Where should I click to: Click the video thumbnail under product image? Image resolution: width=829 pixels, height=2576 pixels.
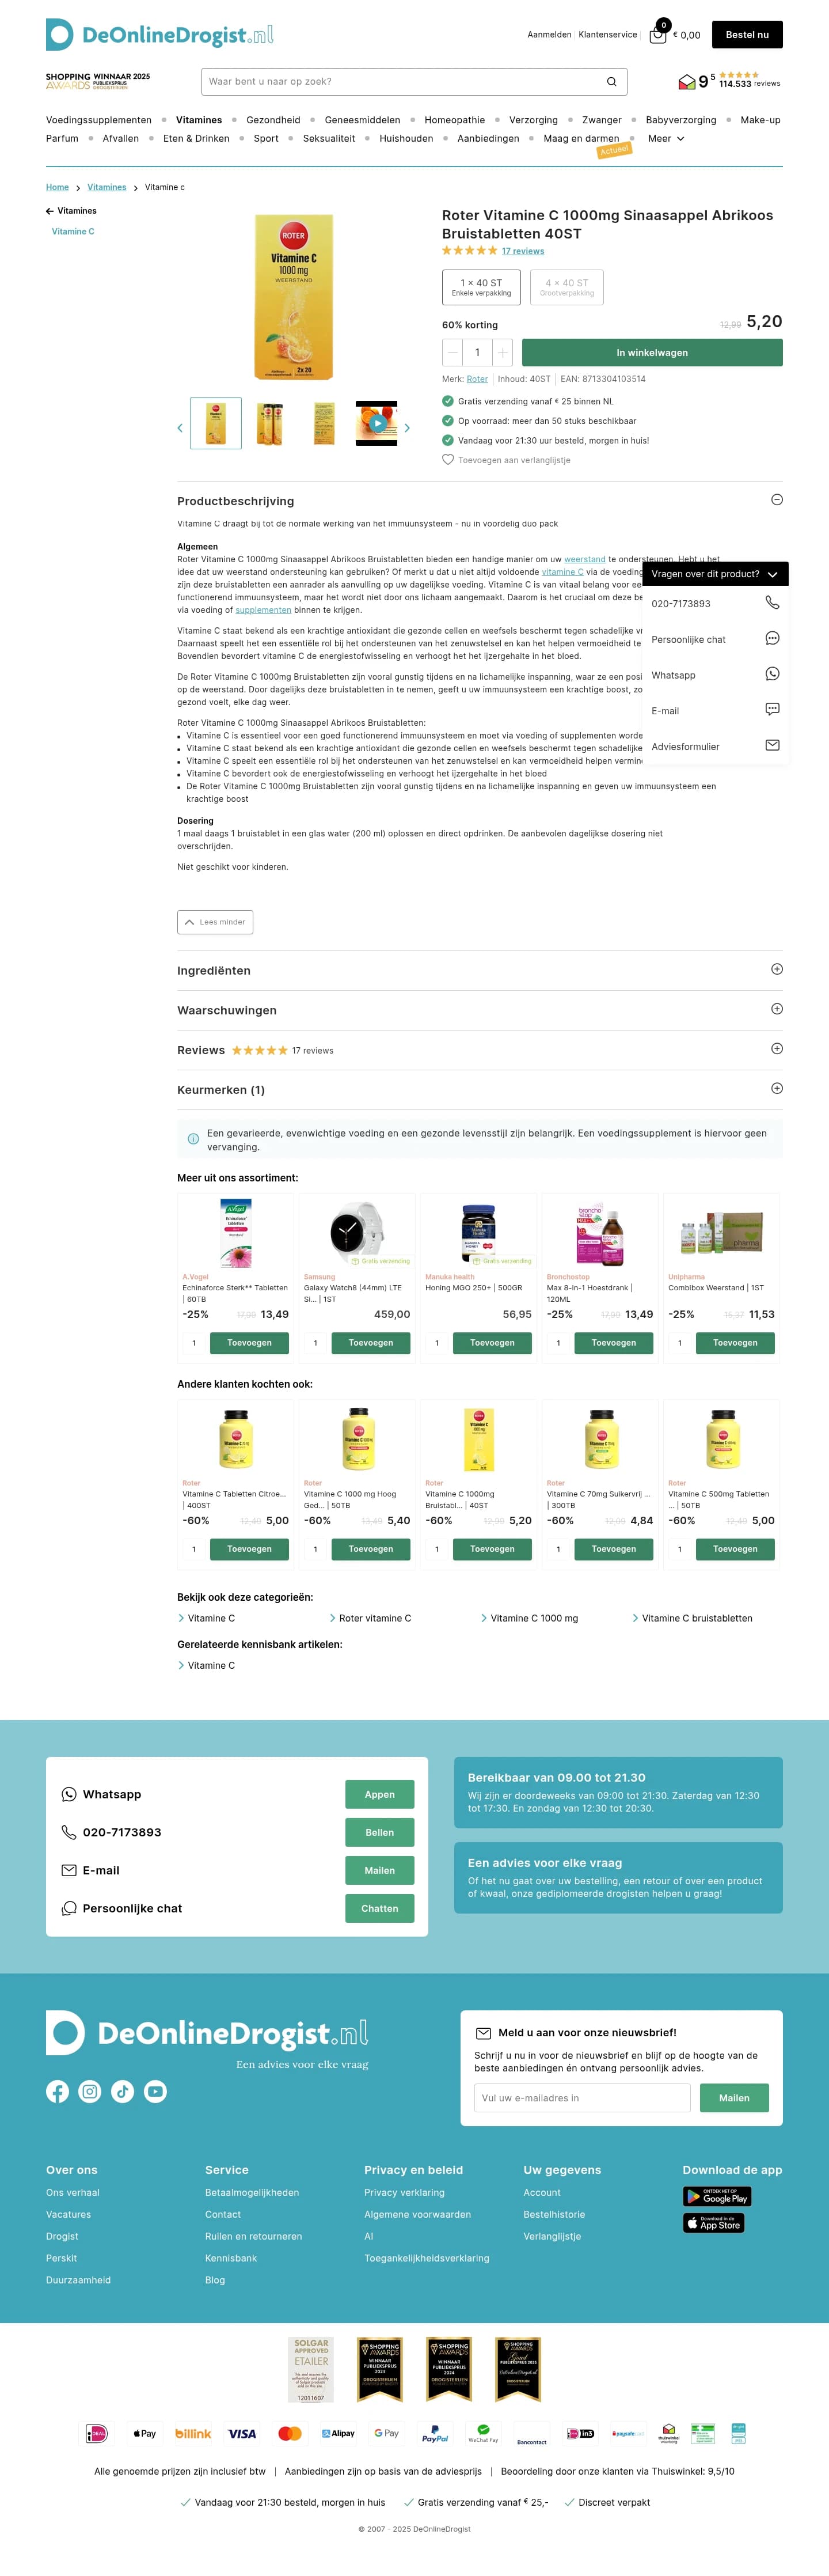(x=377, y=422)
